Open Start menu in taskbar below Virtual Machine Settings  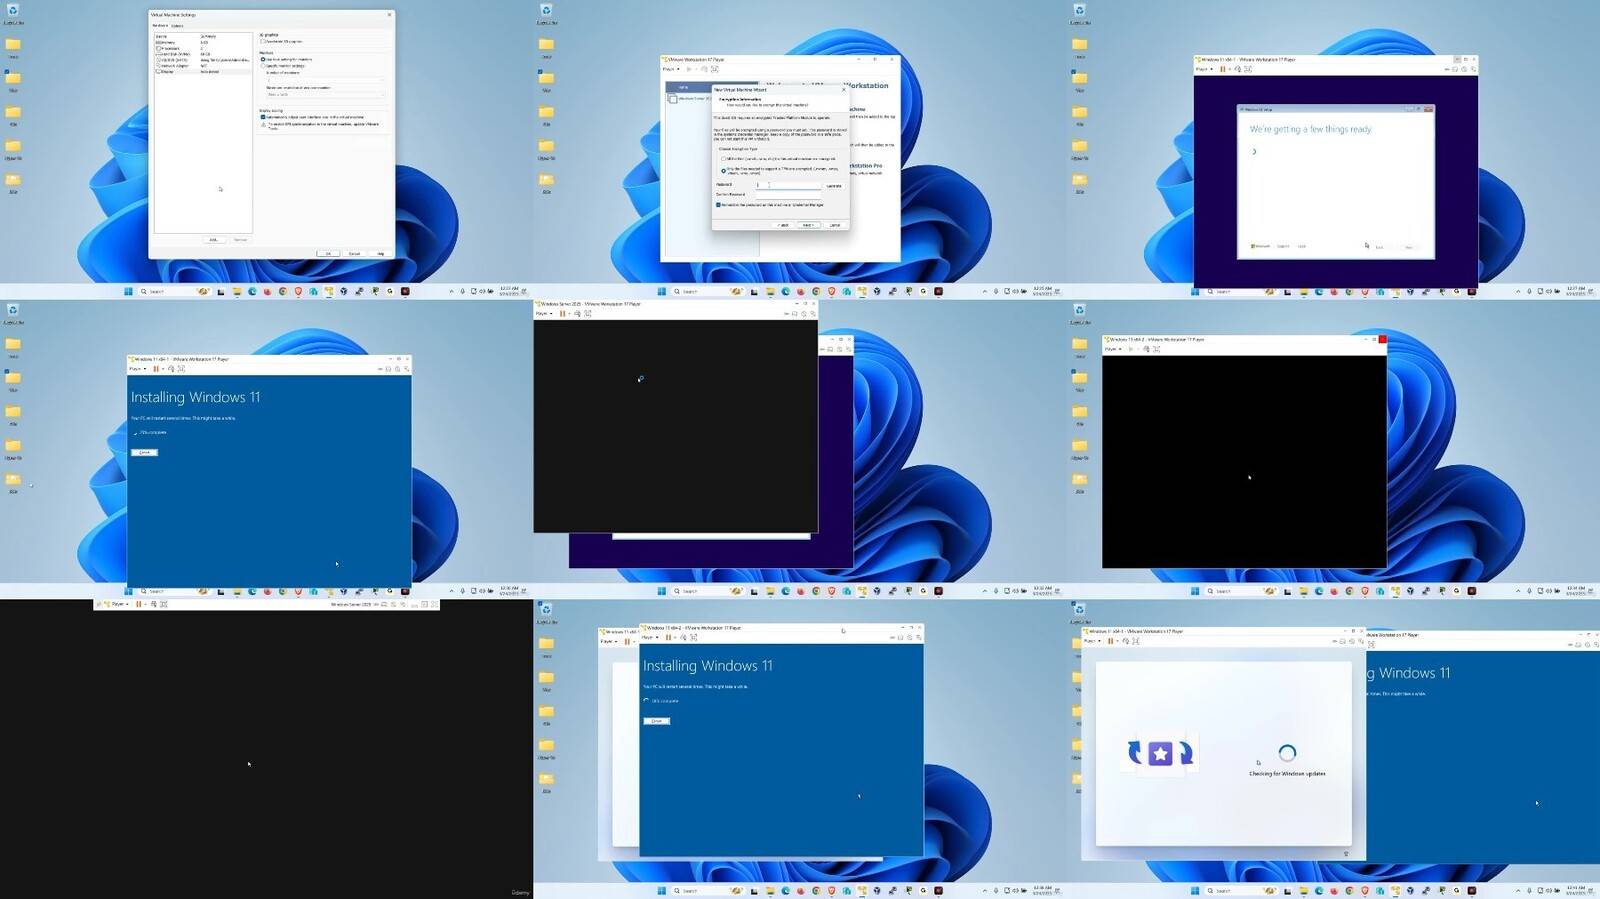128,291
